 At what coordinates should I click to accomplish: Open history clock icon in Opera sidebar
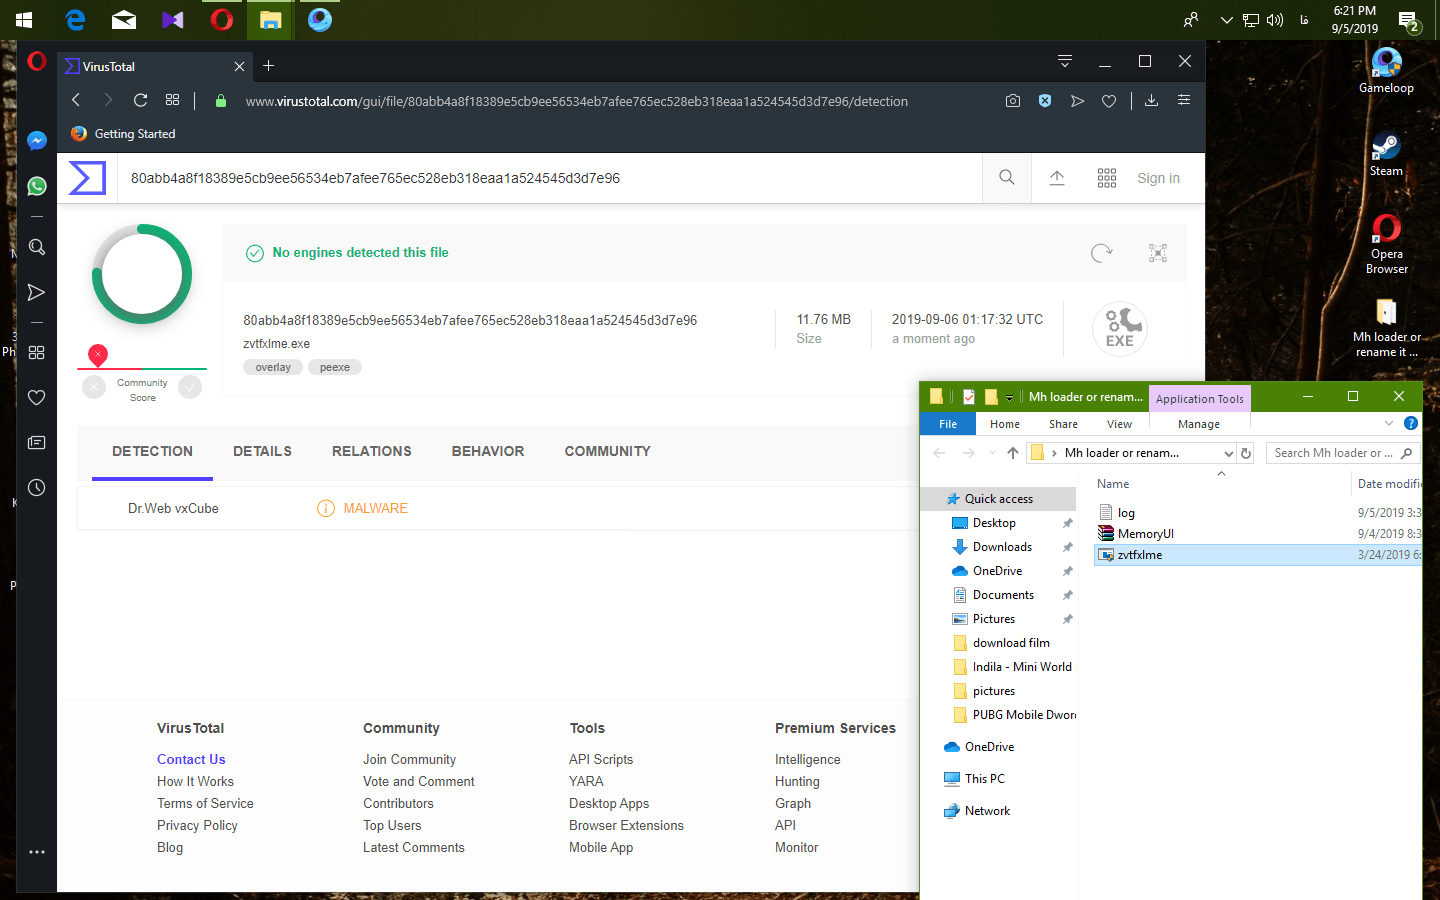point(37,487)
